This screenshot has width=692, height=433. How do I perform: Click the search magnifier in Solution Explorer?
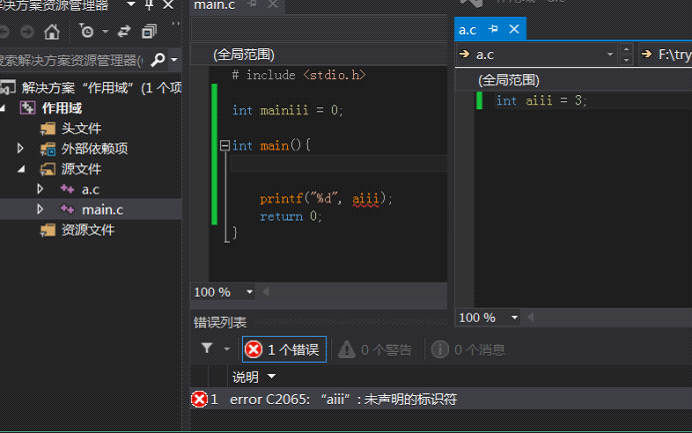[158, 59]
